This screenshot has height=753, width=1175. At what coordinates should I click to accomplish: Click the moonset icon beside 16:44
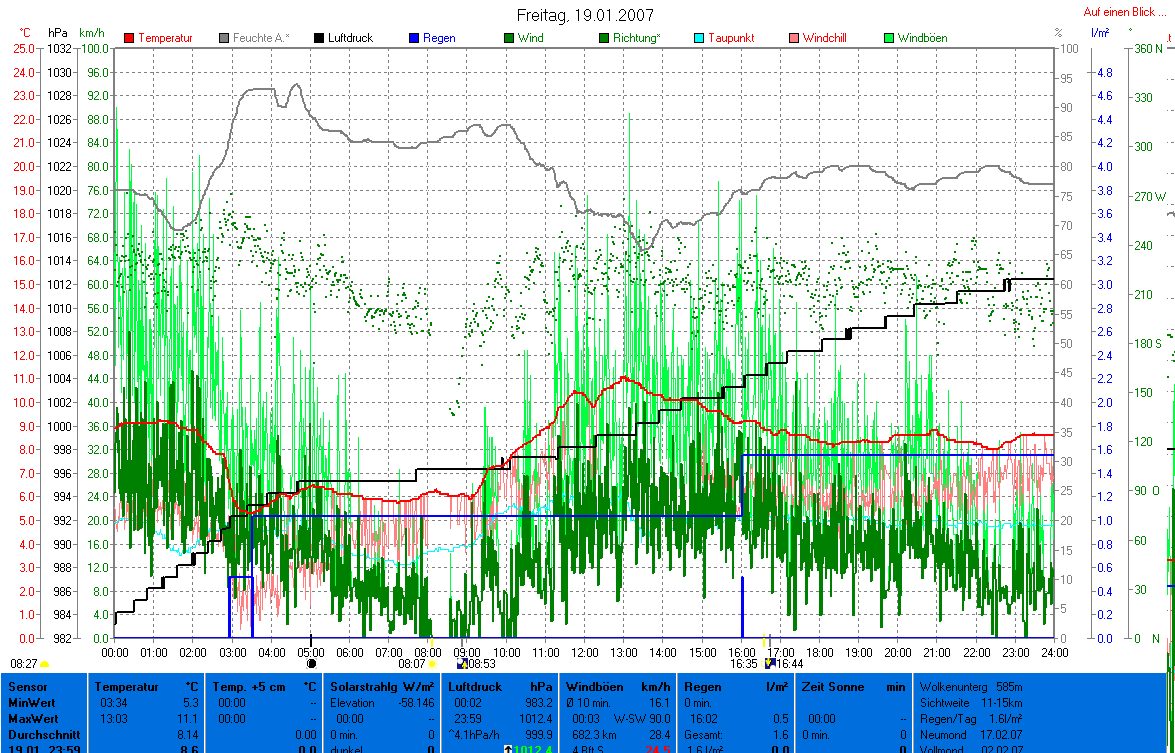(x=769, y=663)
